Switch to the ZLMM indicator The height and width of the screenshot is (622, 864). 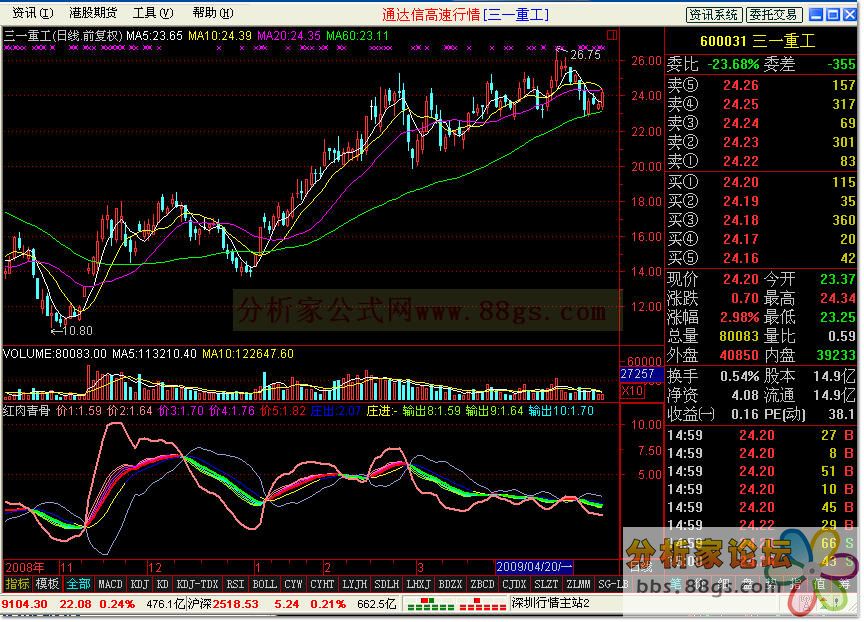578,584
